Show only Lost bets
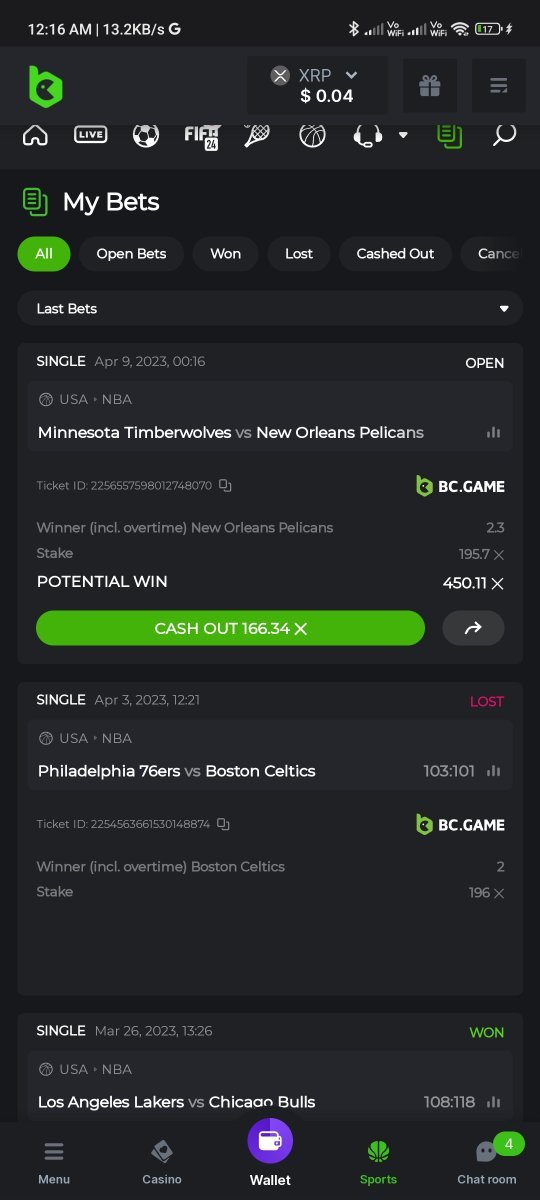 (x=299, y=254)
